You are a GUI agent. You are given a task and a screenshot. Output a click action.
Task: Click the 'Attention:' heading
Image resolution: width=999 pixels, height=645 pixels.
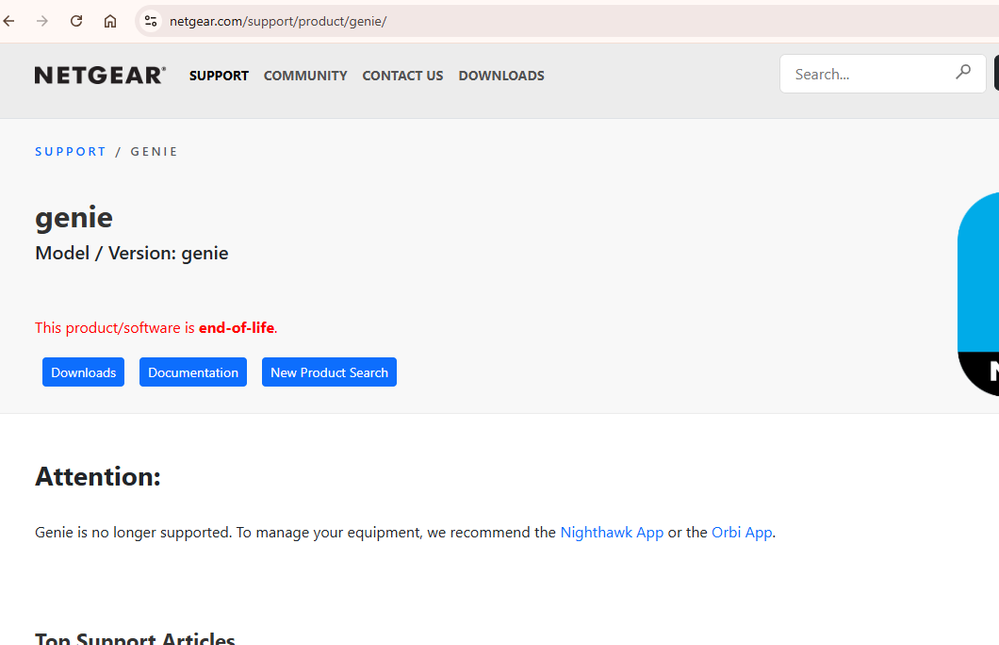coord(98,477)
